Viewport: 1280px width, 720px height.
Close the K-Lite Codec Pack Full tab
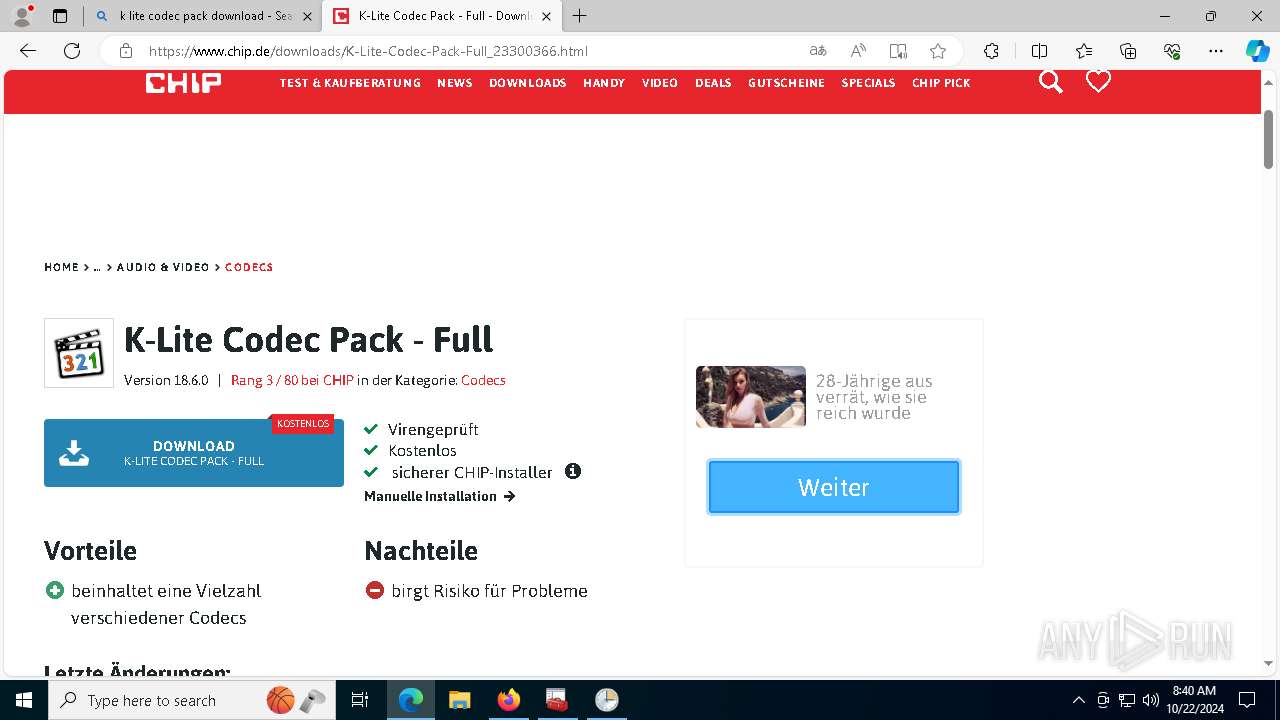[x=546, y=16]
